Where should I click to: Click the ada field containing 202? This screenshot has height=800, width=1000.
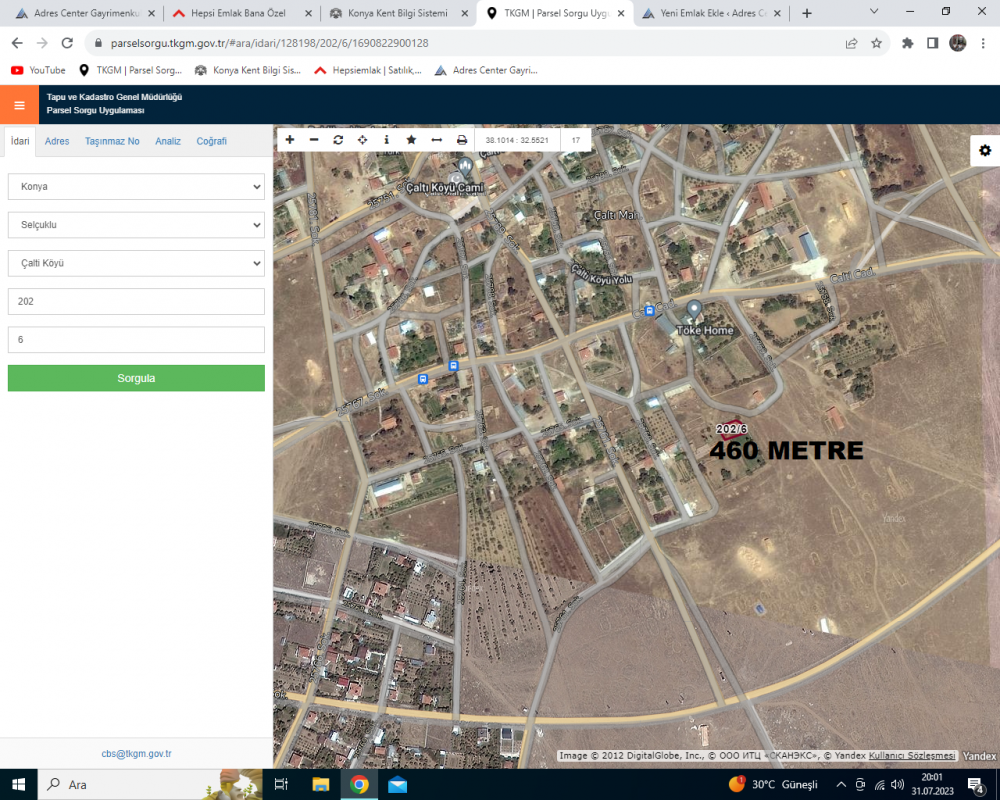click(136, 301)
